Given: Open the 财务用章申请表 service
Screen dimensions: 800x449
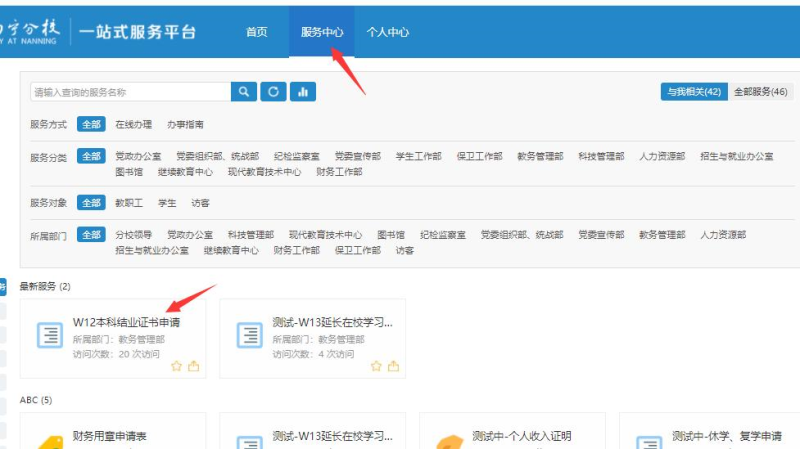Looking at the screenshot, I should [x=110, y=437].
